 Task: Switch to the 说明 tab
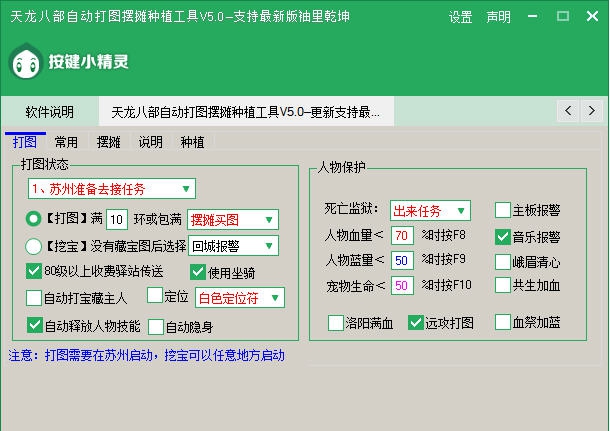151,142
